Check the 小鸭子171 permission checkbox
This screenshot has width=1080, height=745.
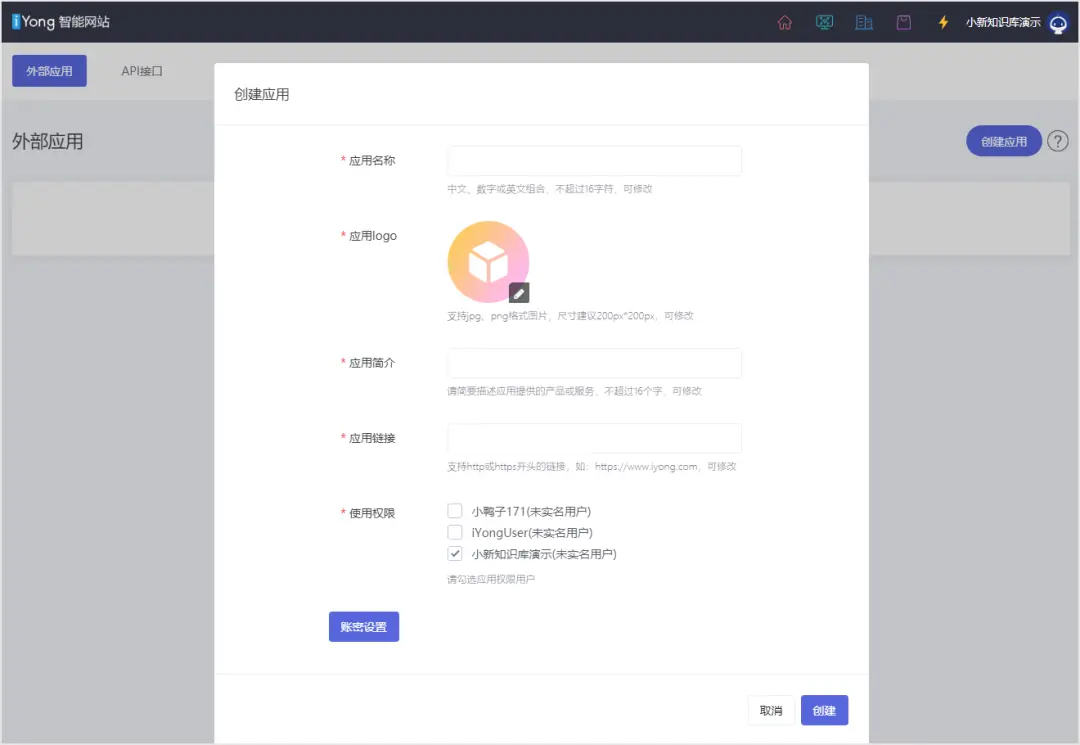tap(455, 511)
